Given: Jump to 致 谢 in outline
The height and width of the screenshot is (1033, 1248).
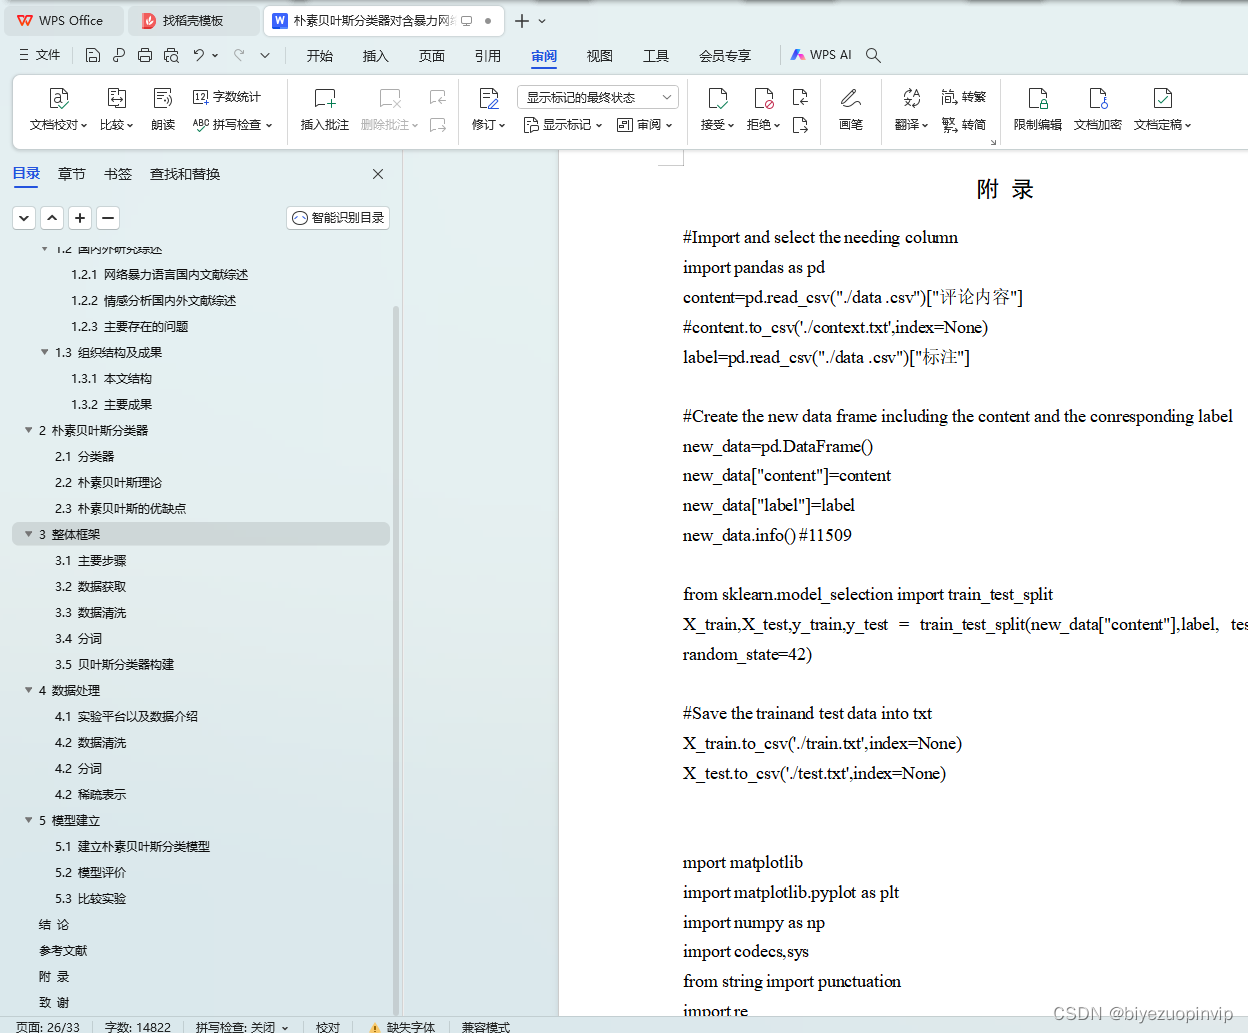Looking at the screenshot, I should pyautogui.click(x=54, y=1002).
